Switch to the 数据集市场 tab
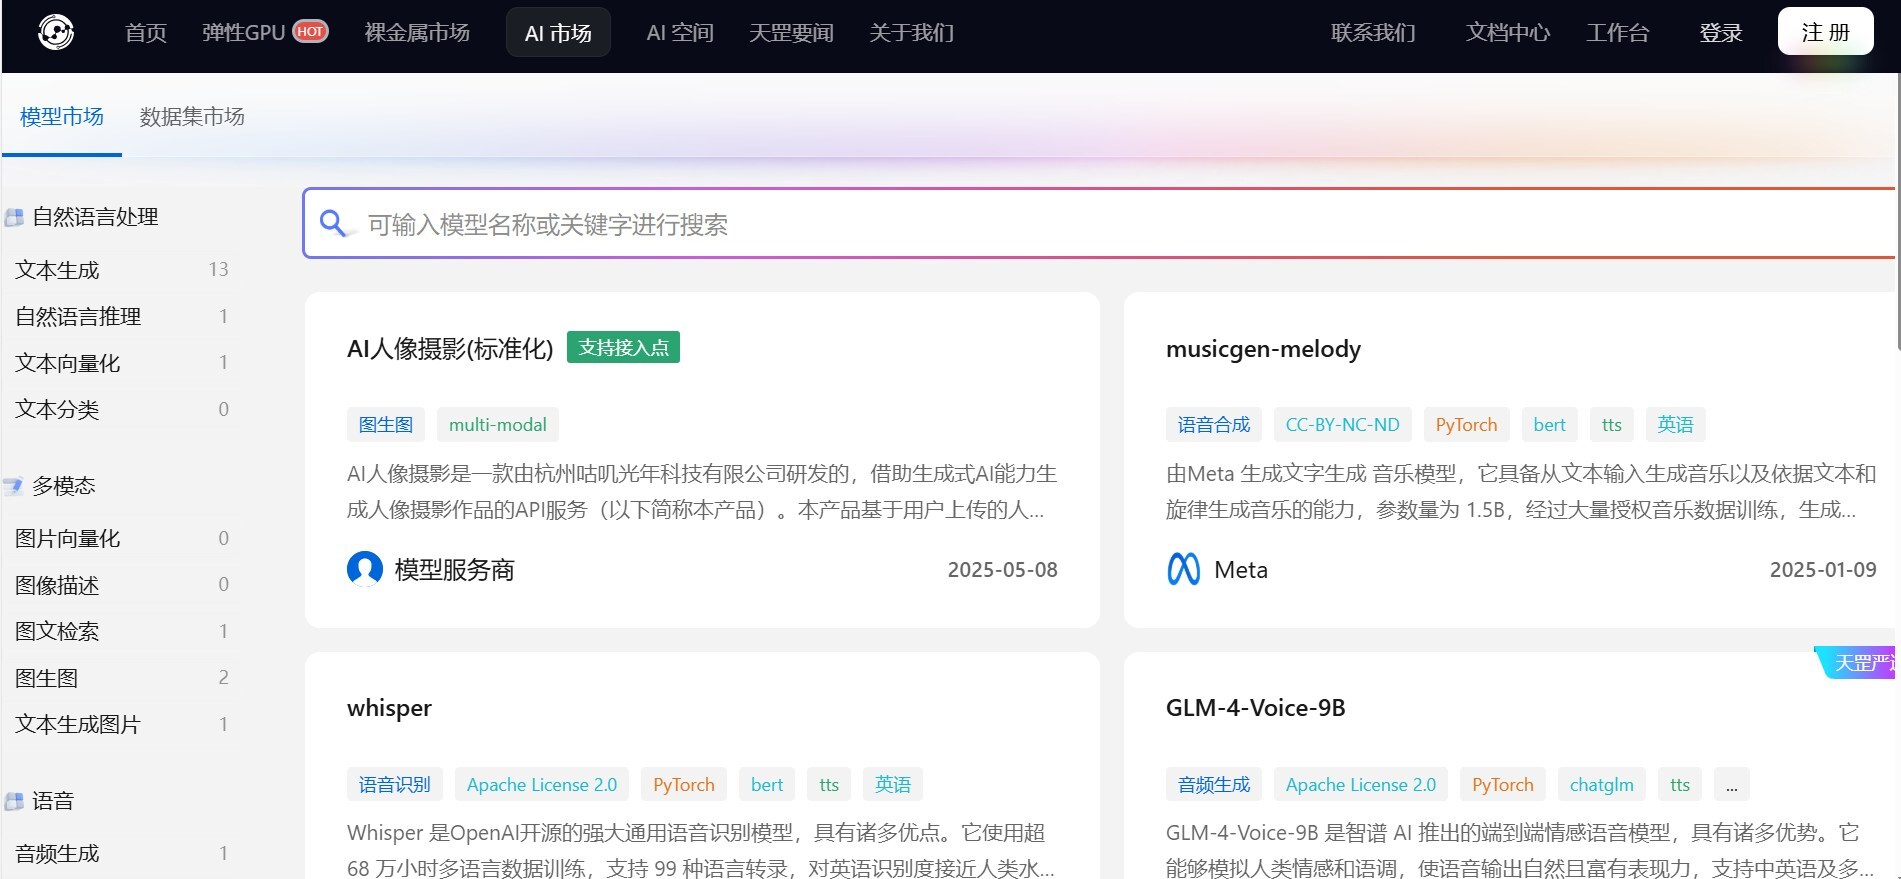Image resolution: width=1901 pixels, height=879 pixels. coord(192,117)
